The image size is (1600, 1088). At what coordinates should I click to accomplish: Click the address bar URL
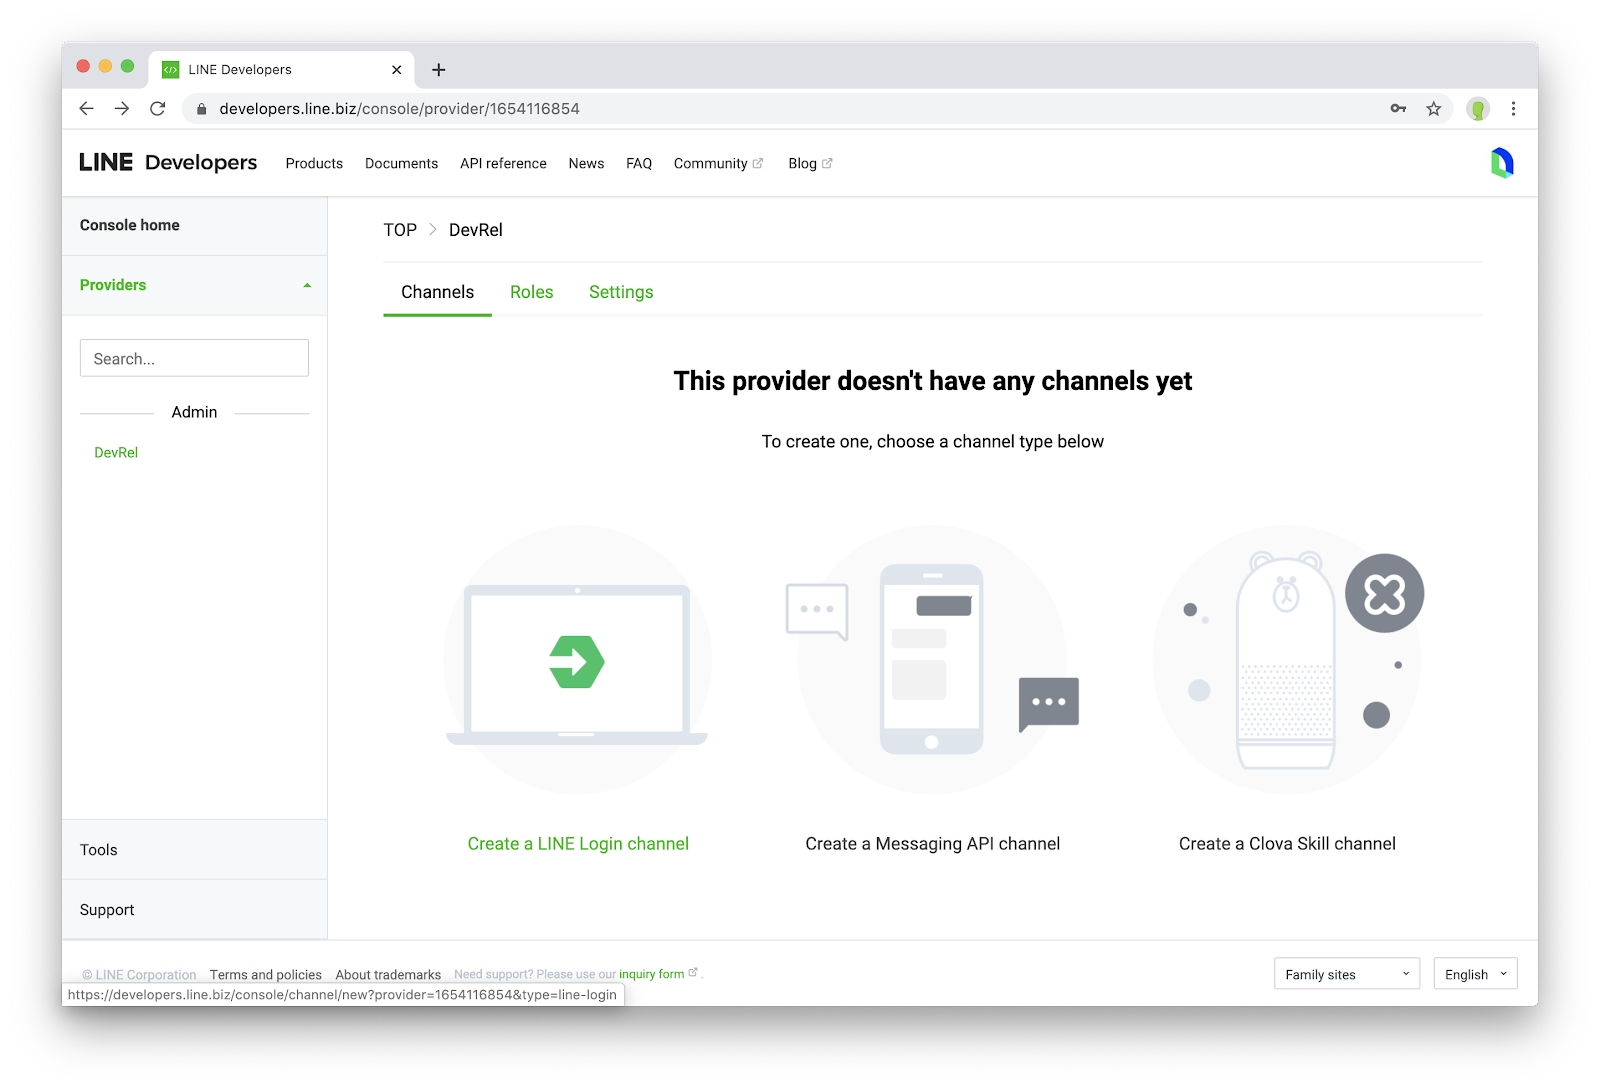pos(399,109)
